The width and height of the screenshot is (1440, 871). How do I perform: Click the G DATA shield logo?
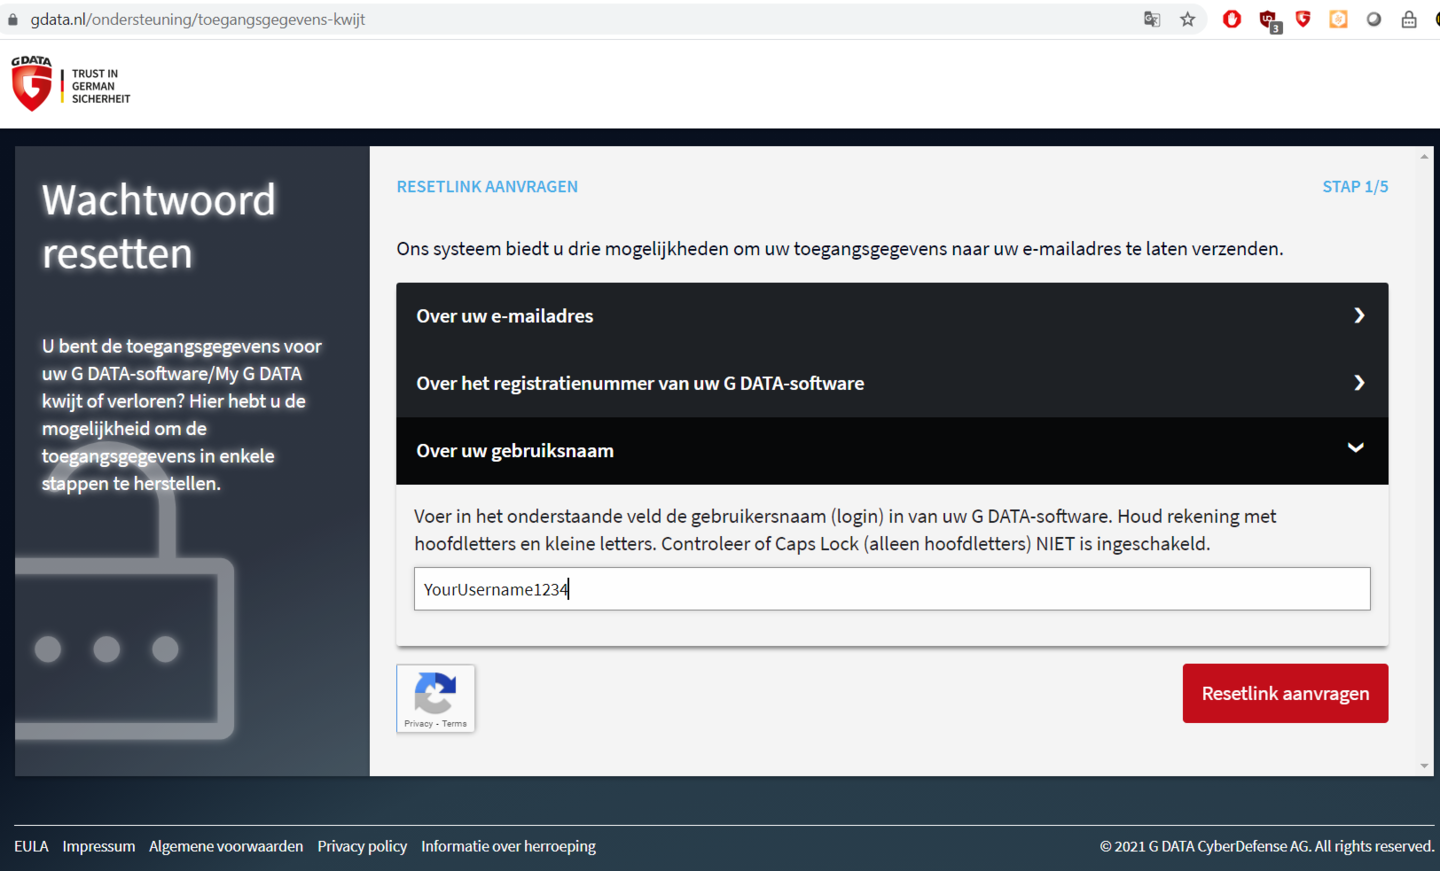31,83
